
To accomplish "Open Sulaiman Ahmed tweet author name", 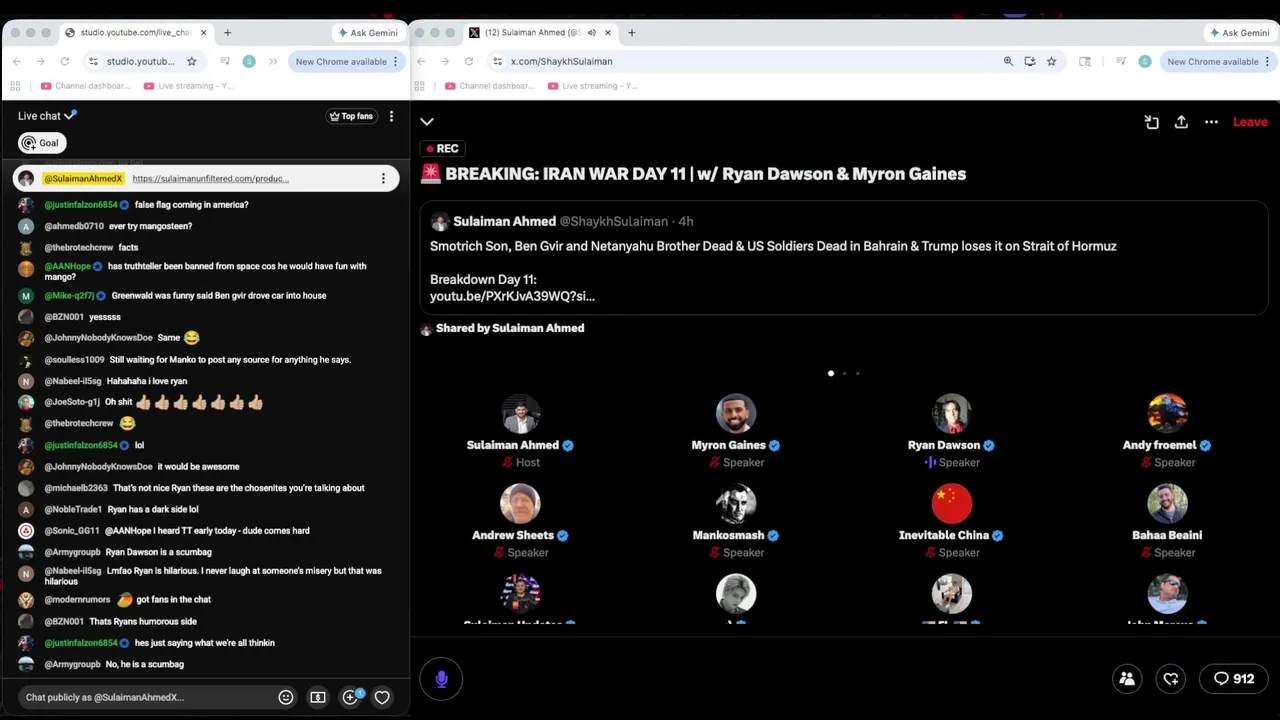I will tap(504, 221).
